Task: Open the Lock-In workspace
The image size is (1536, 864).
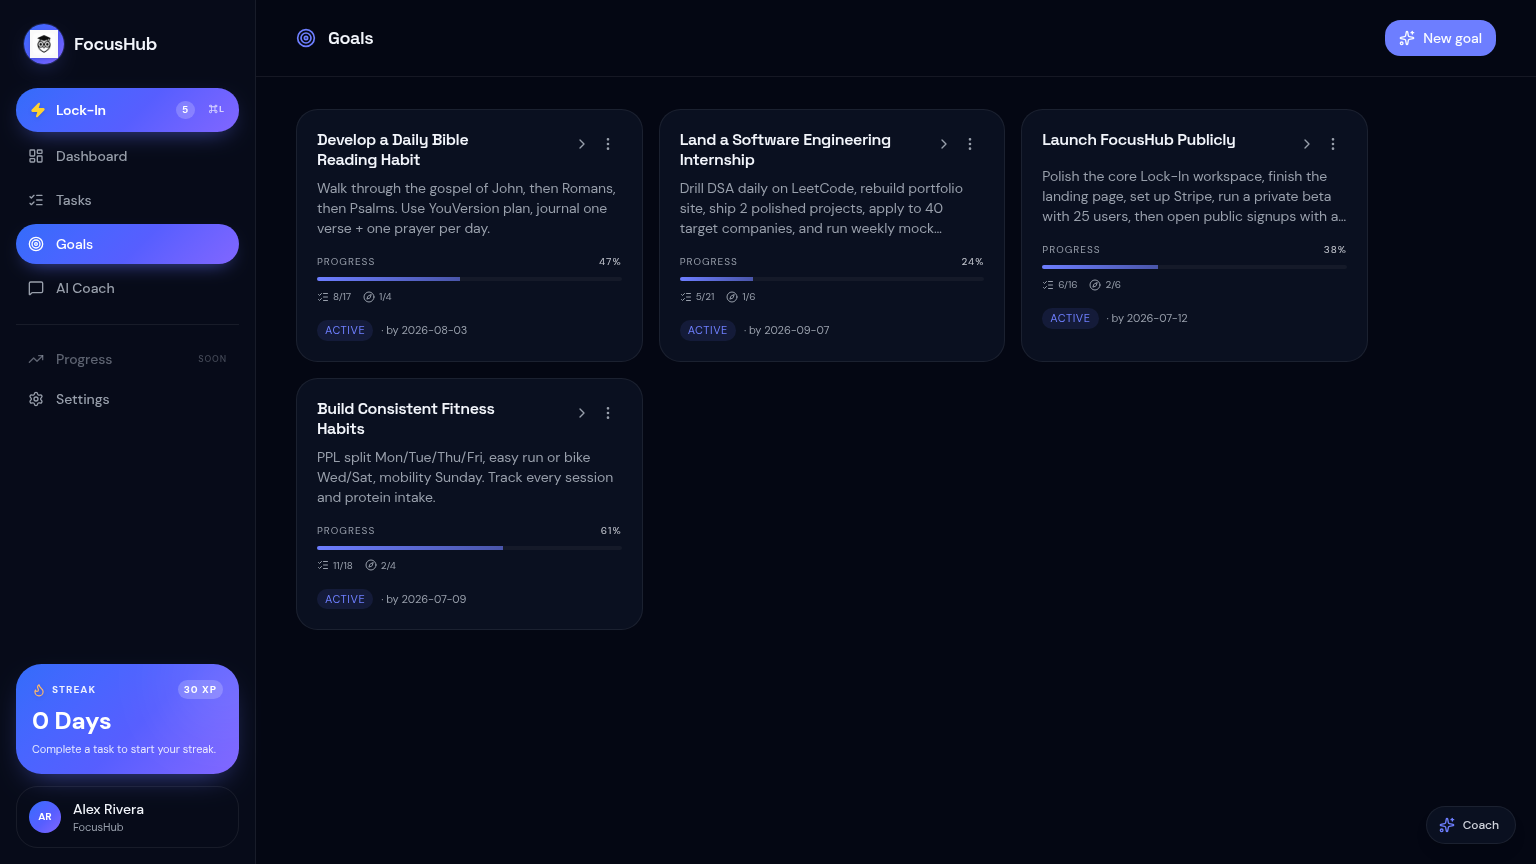Action: click(x=127, y=110)
